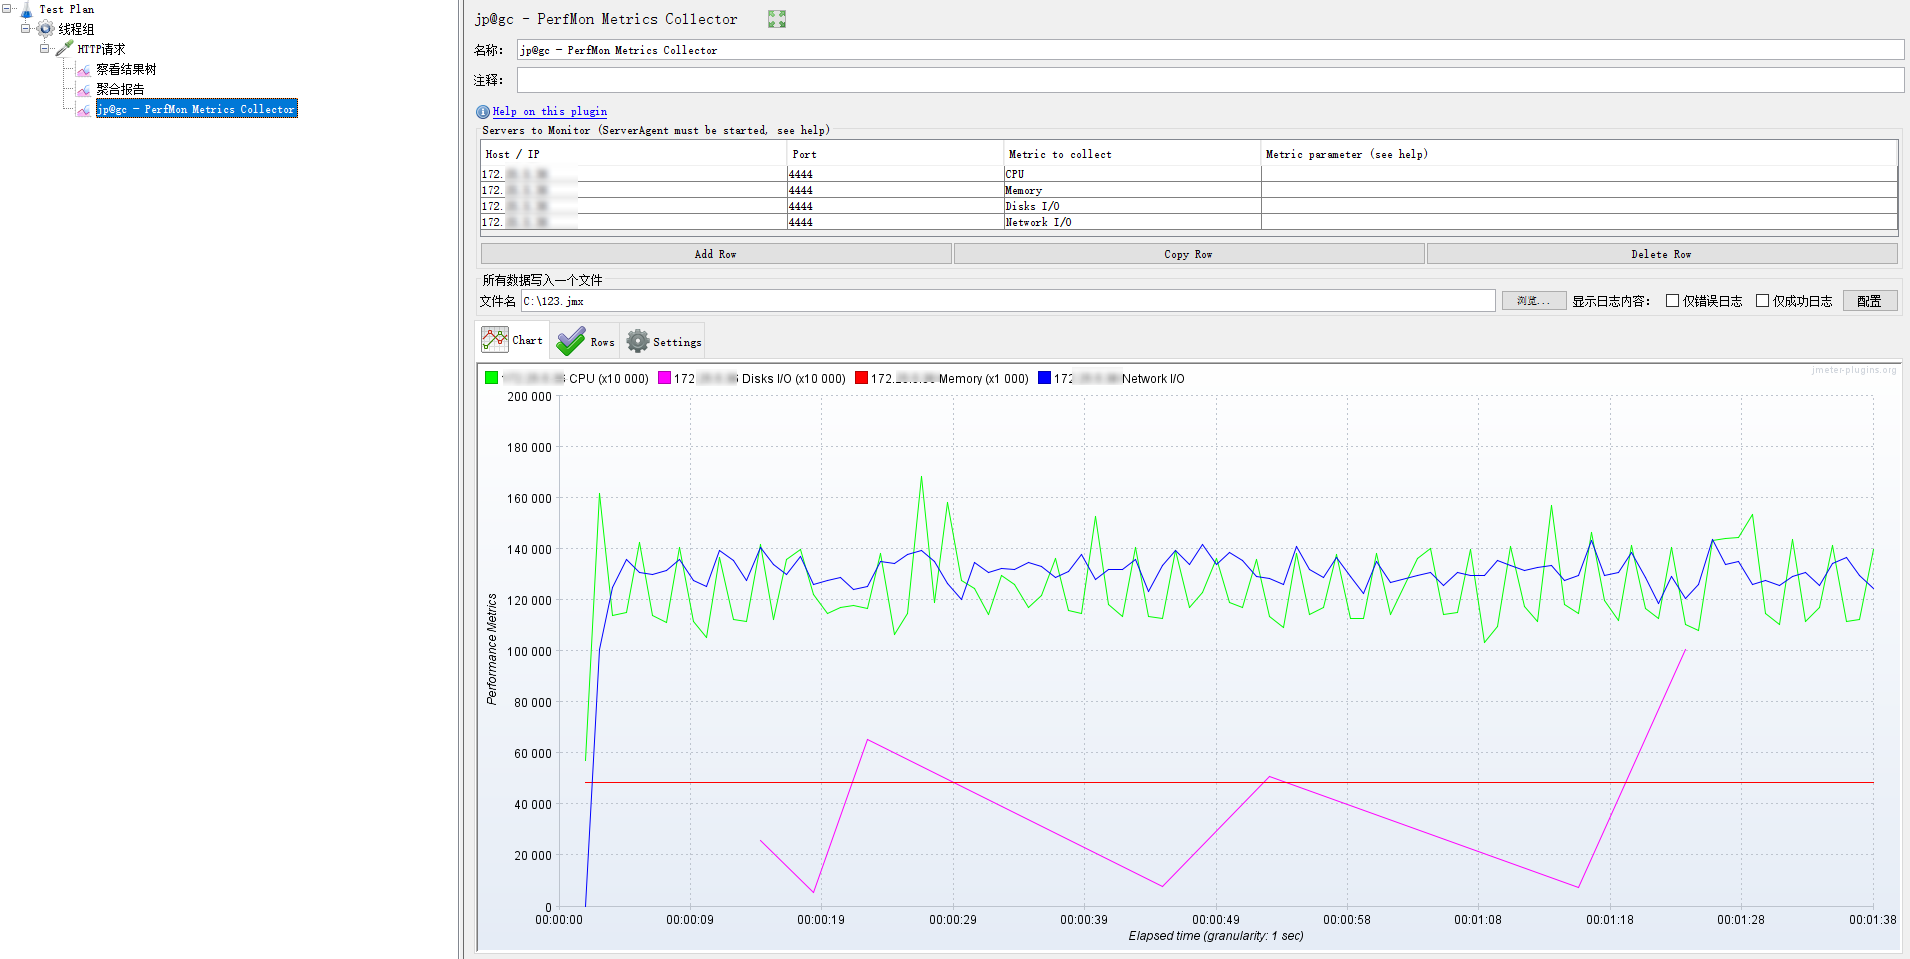Click the Network I/O legend label
The image size is (1910, 959).
tap(1153, 379)
